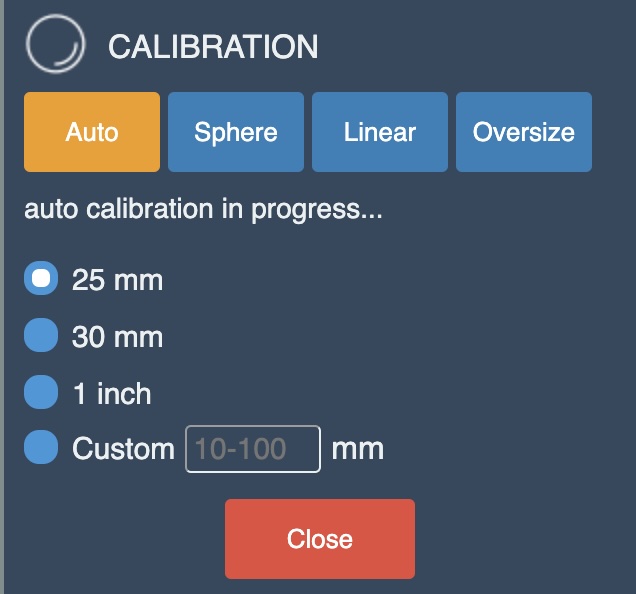Enable the Custom size radio button

click(41, 448)
